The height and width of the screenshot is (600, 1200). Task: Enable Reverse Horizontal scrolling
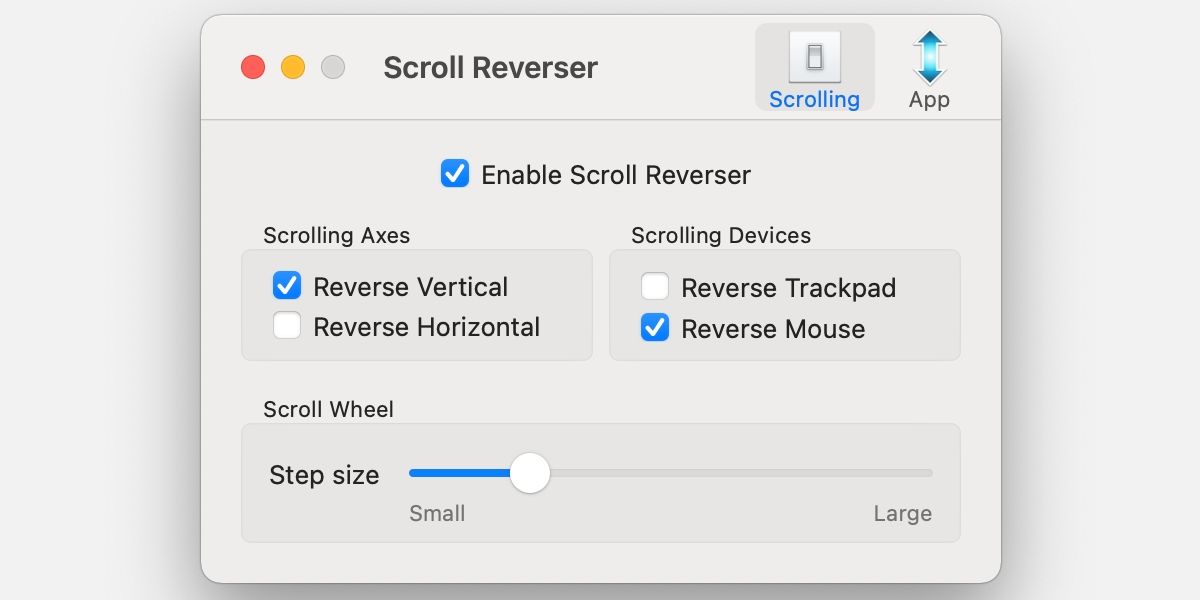287,326
